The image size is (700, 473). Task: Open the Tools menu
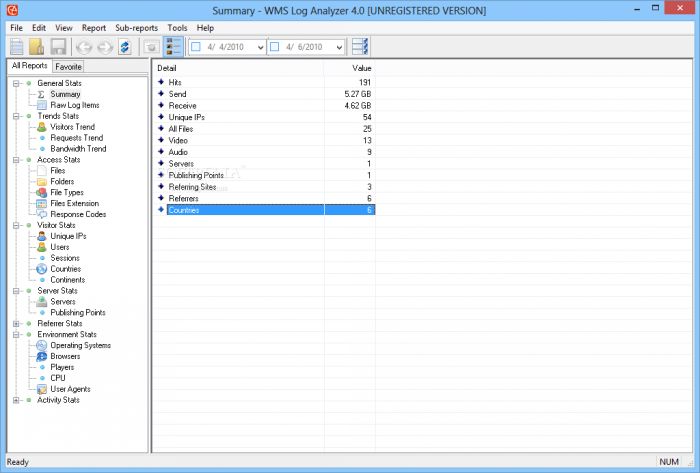[177, 28]
